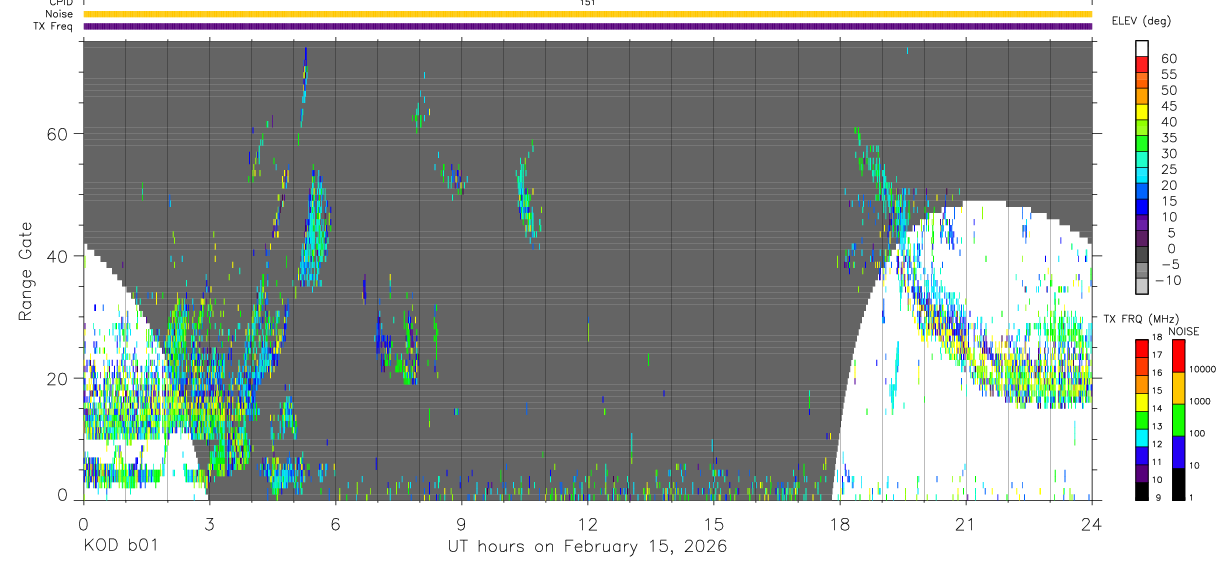Click the "Range Gate" y-axis title

click(27, 272)
